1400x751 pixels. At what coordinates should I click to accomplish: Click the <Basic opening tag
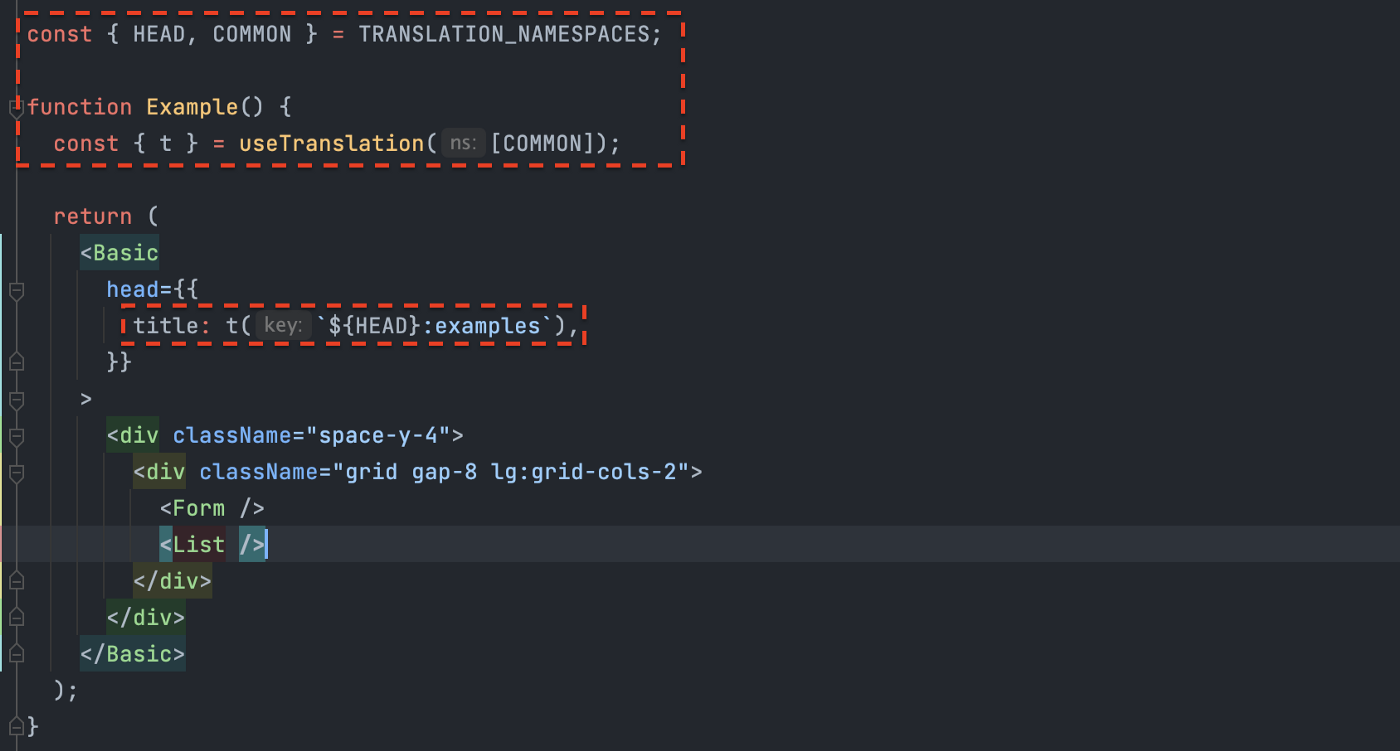118,252
